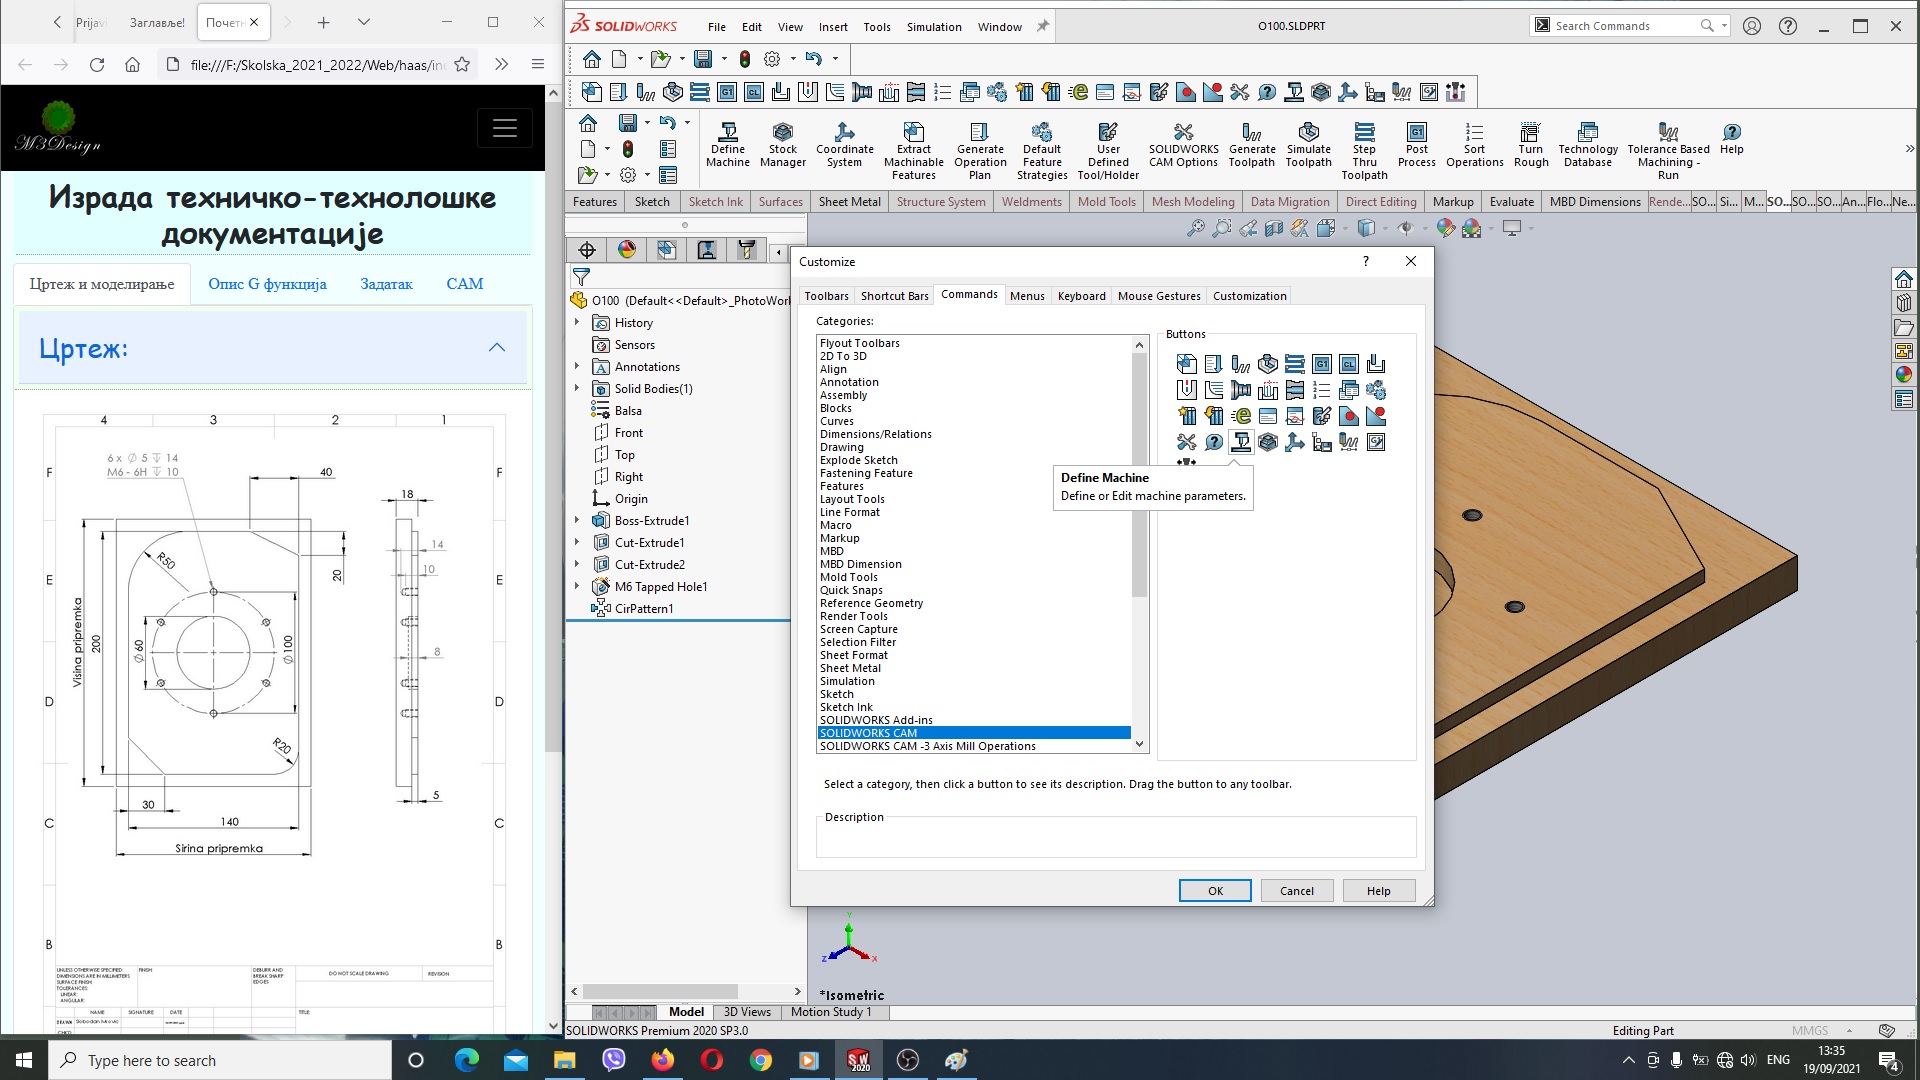
Task: Click Generate Operation Plan
Action: (x=980, y=151)
